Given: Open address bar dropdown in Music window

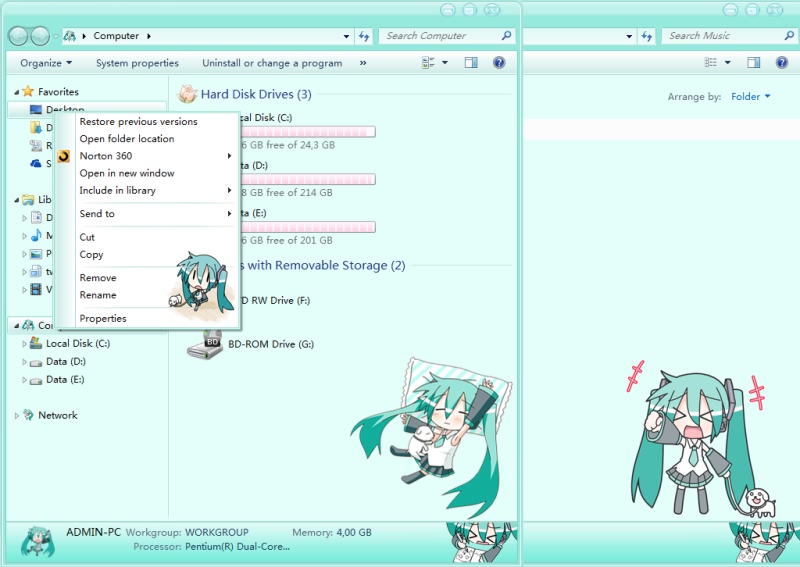Looking at the screenshot, I should [x=629, y=36].
